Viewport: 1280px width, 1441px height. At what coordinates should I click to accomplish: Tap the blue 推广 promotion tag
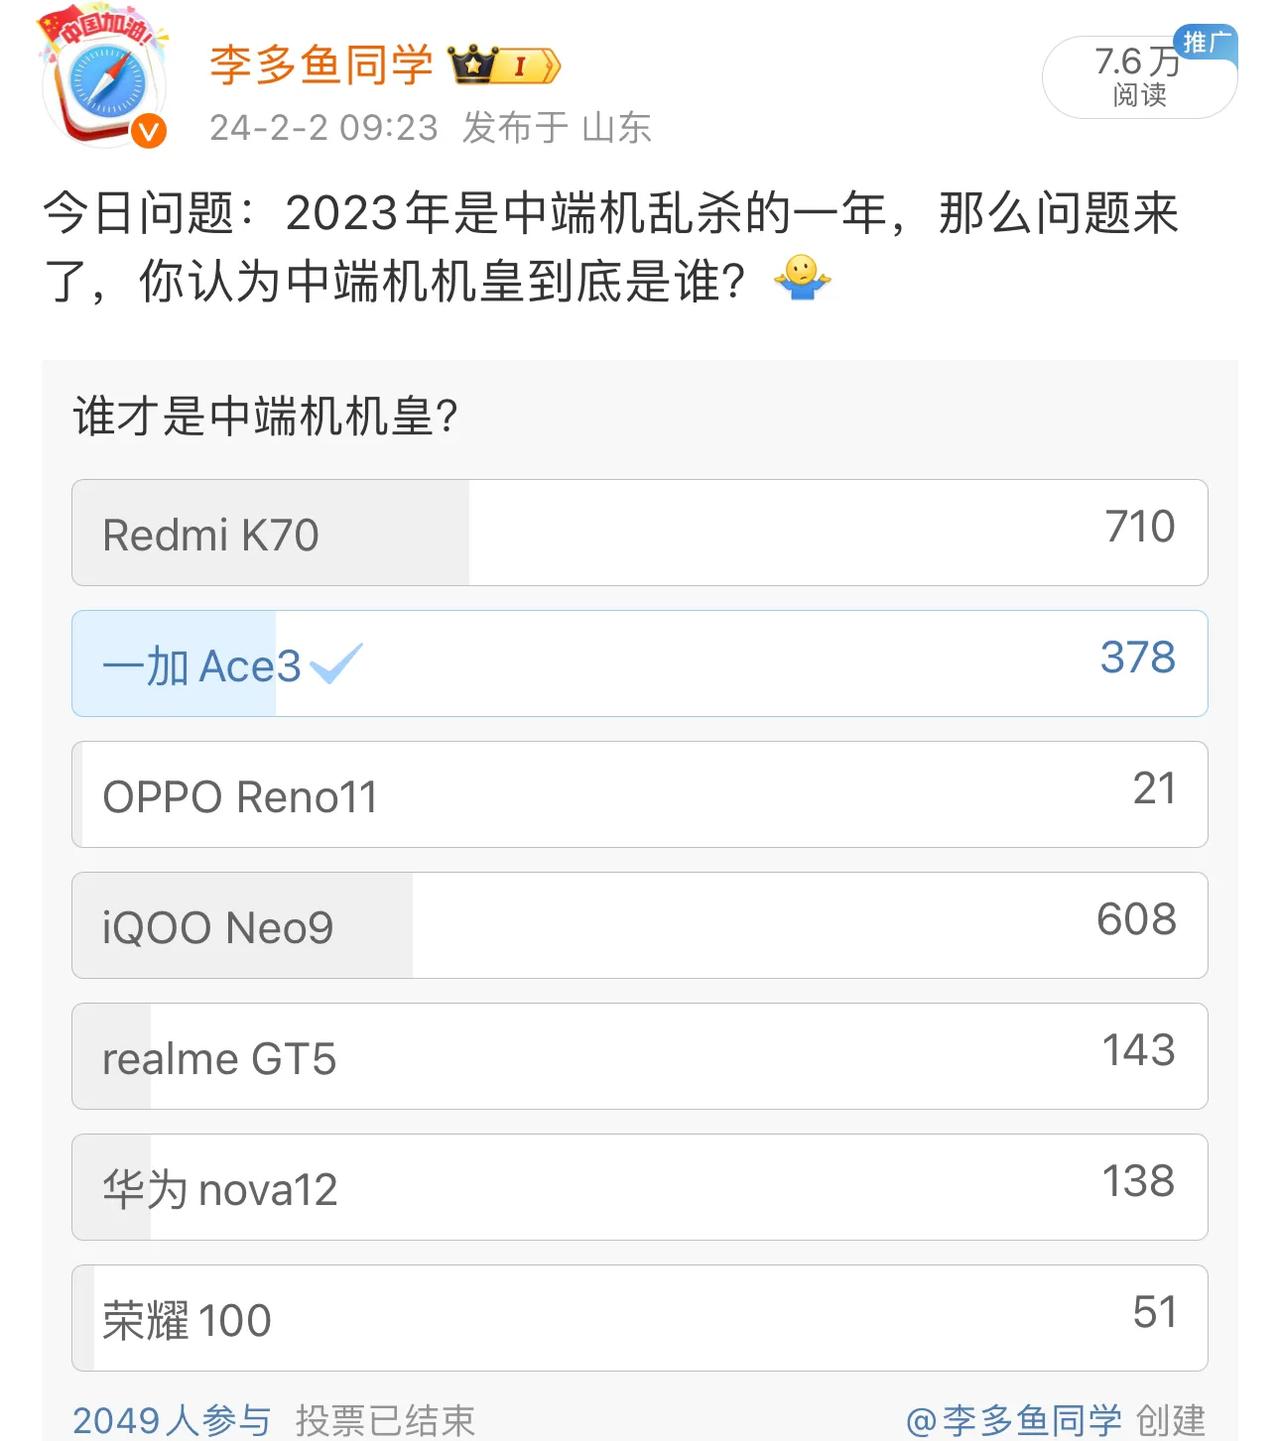coord(1205,42)
